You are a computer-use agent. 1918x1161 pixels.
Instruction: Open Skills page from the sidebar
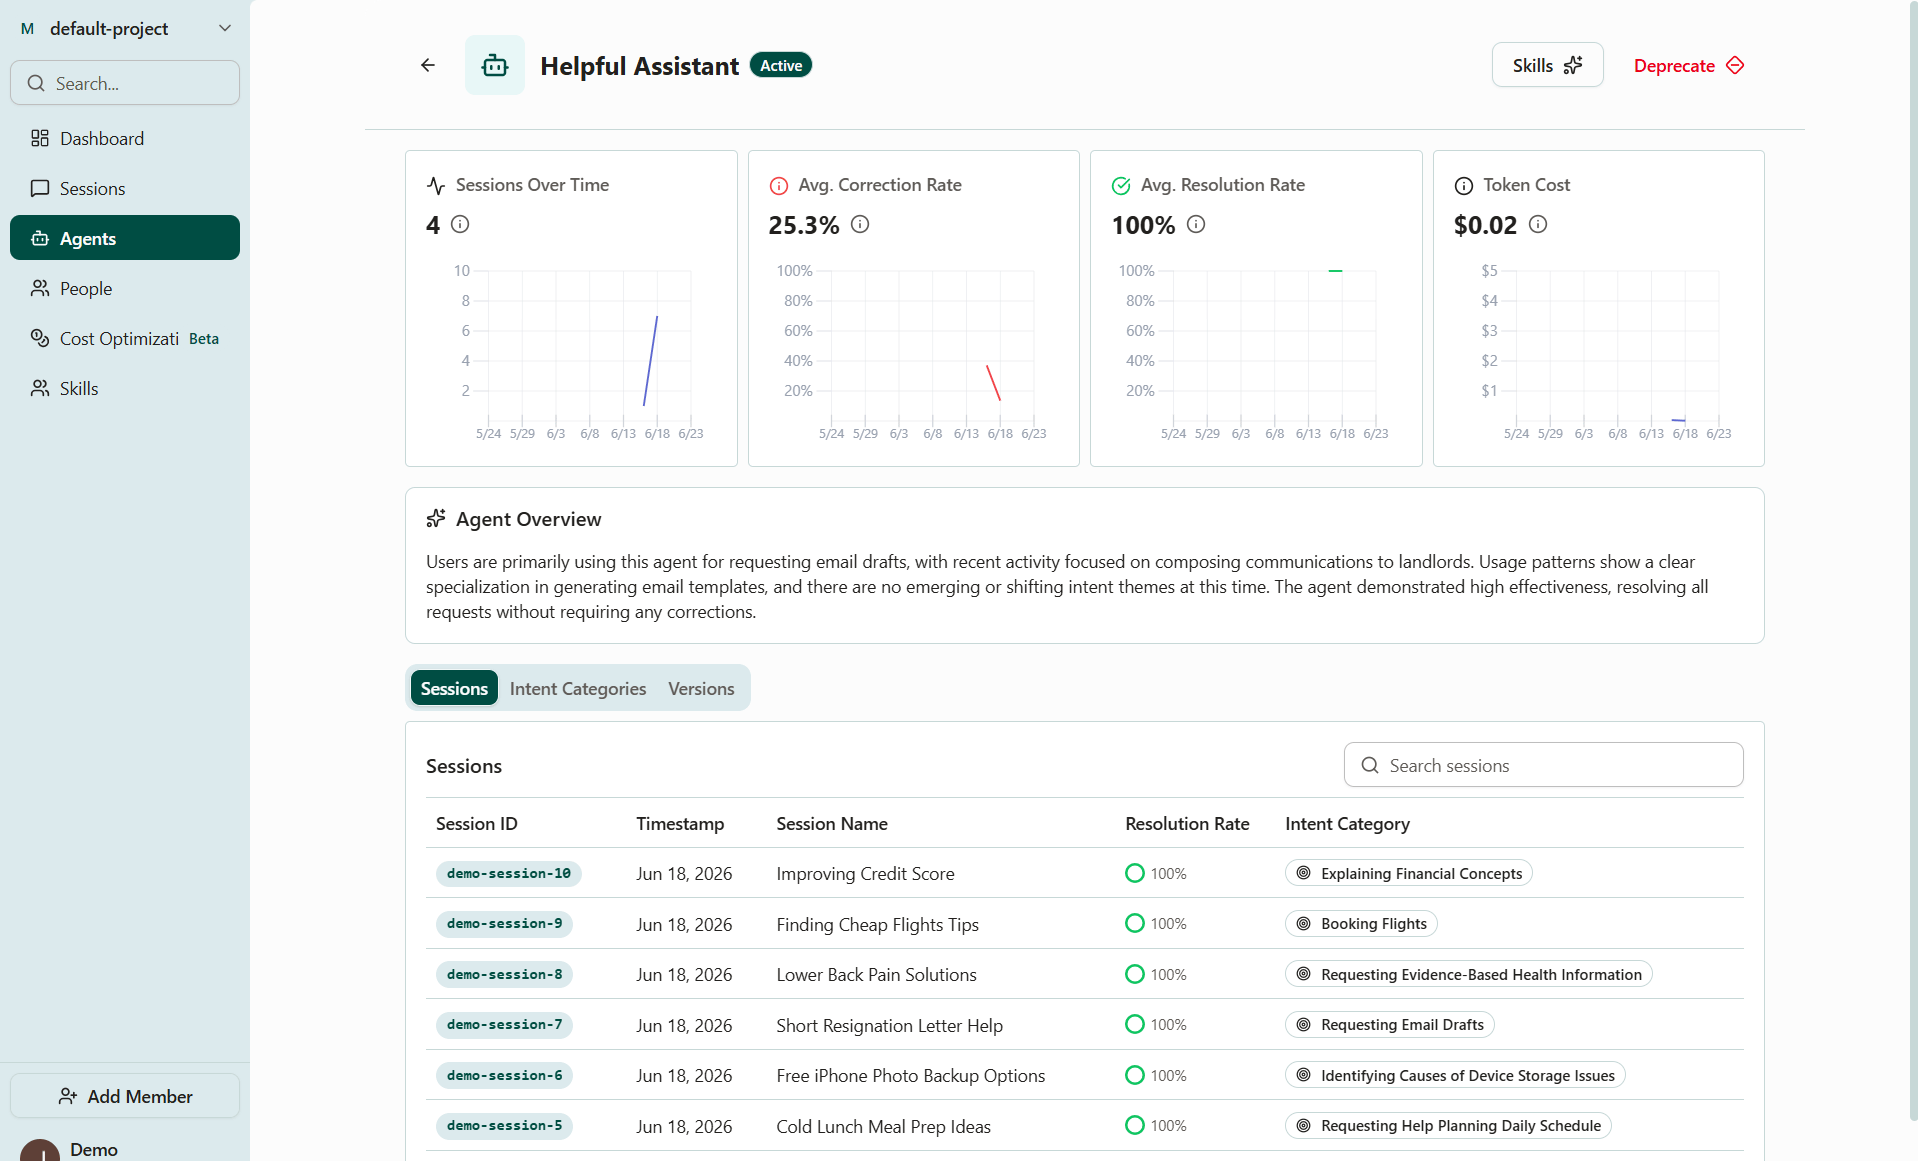[x=125, y=388]
